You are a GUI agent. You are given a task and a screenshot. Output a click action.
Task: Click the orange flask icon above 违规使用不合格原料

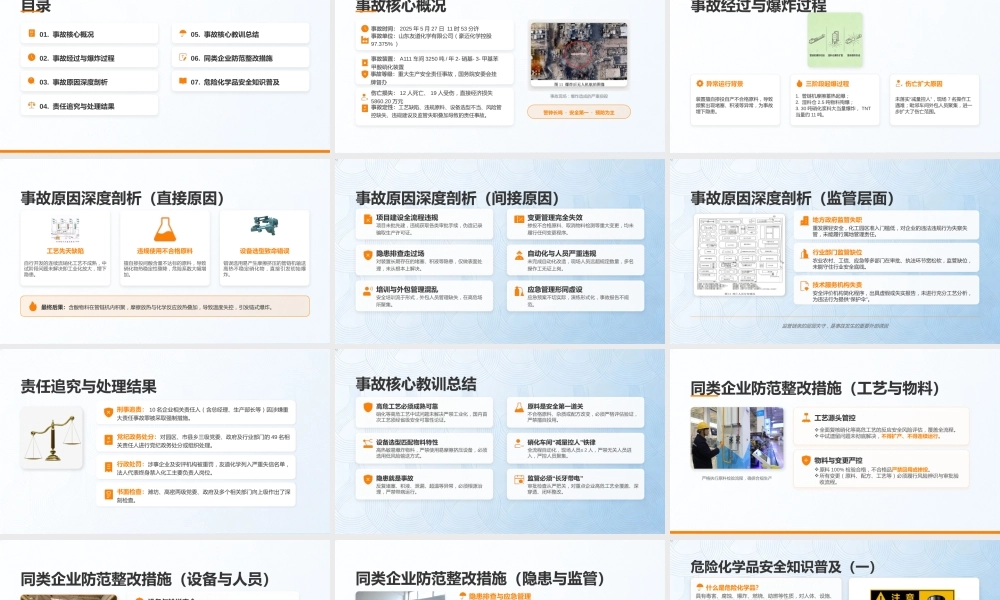[165, 229]
